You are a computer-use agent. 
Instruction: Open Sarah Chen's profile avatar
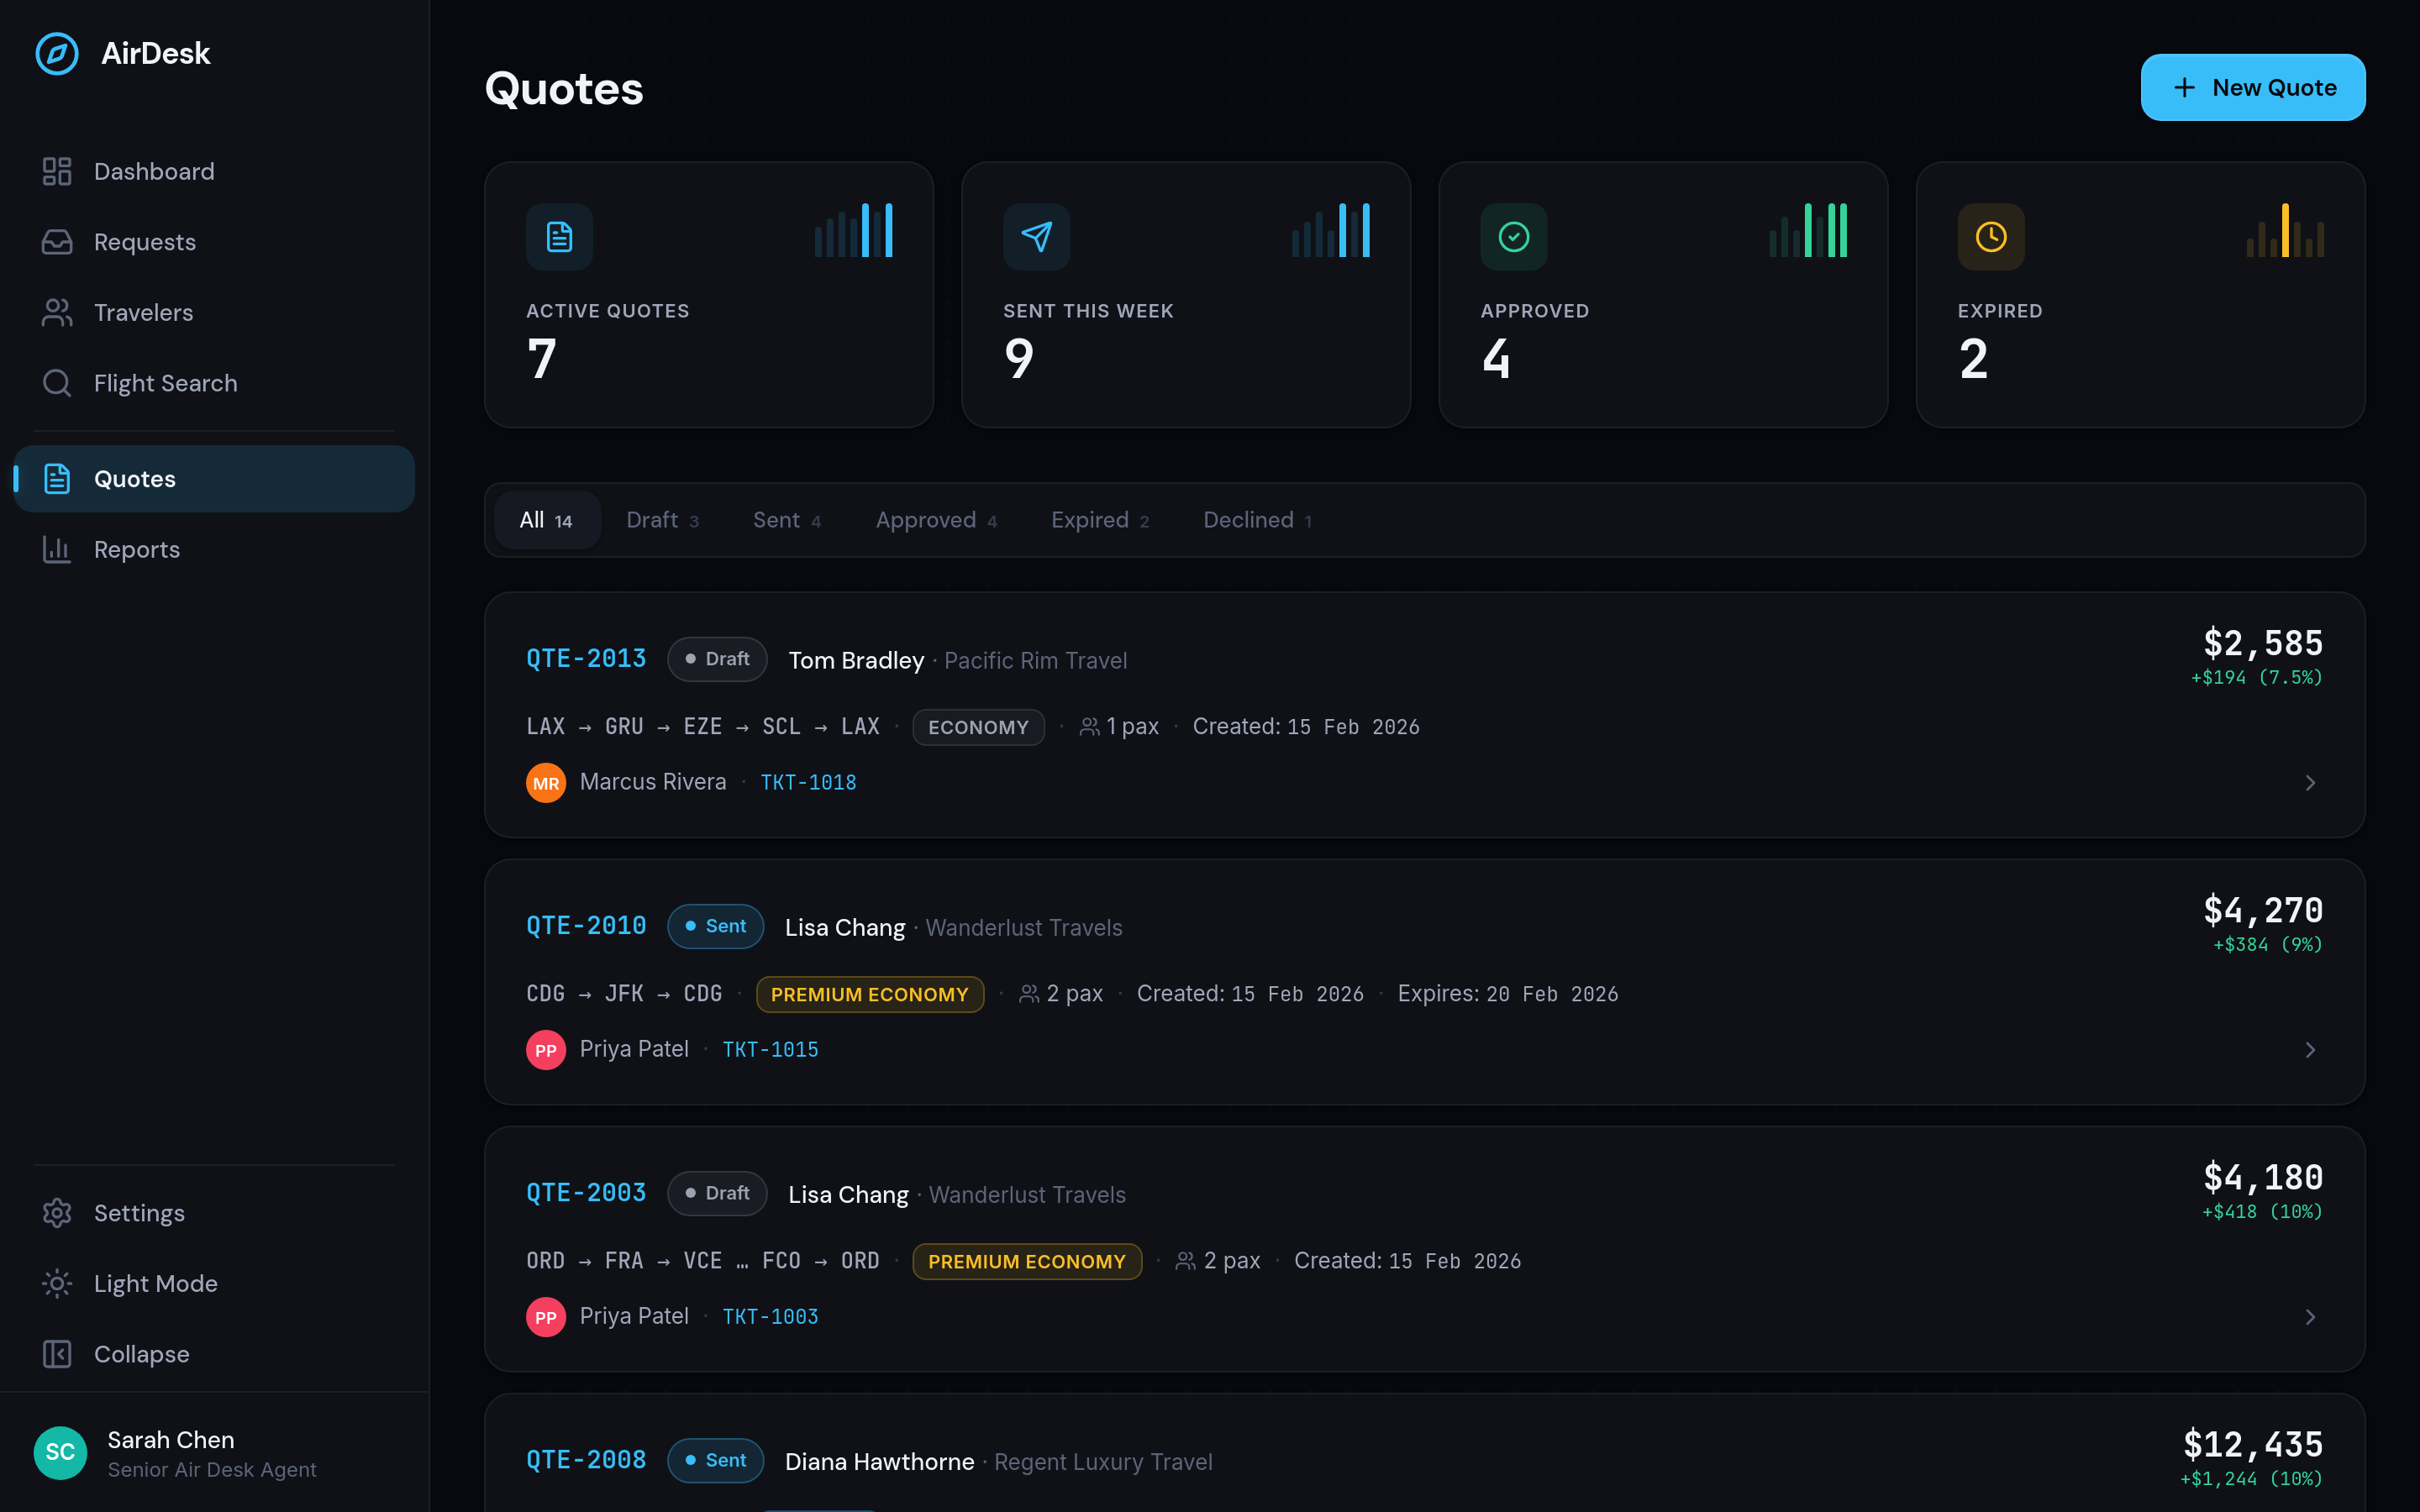click(x=60, y=1453)
